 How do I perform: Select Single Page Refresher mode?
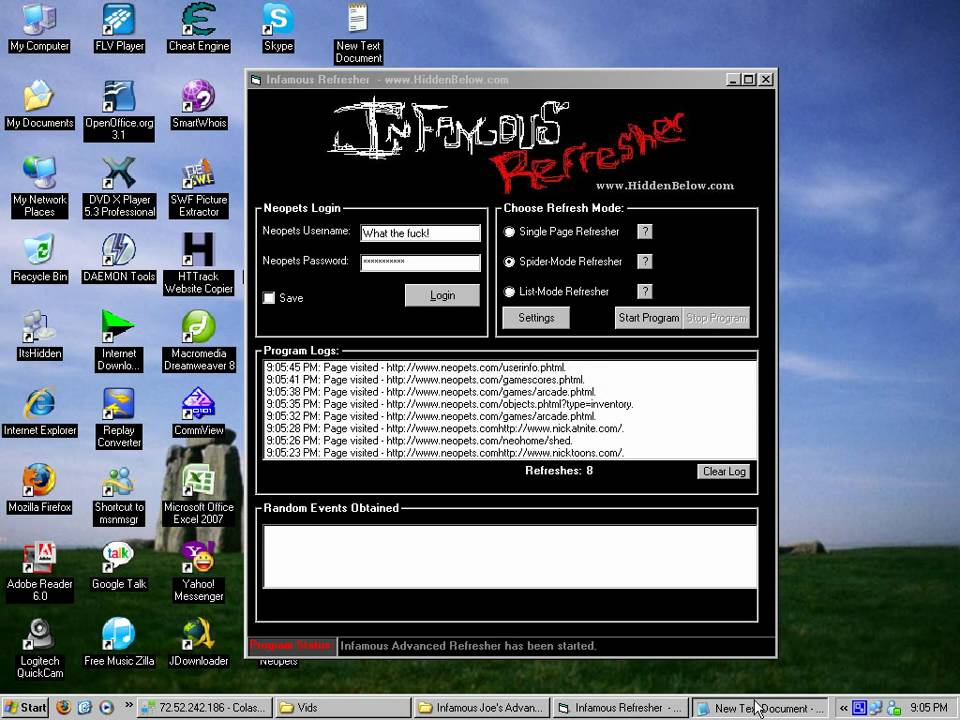[509, 232]
